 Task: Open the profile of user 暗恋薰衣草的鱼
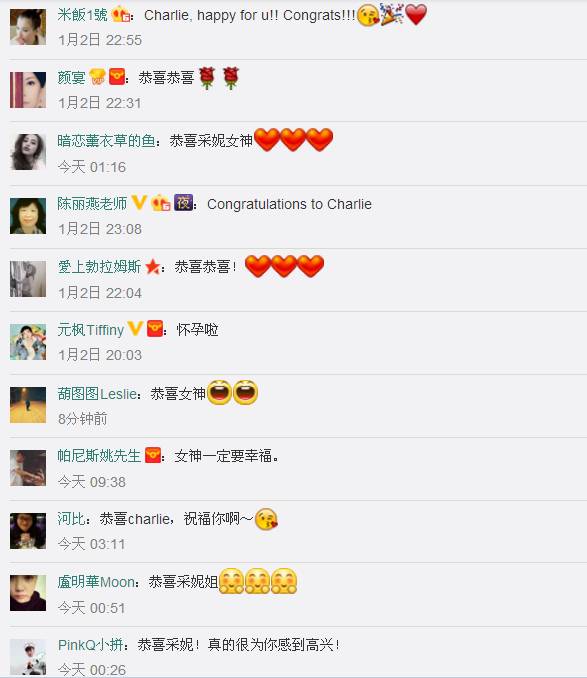(x=106, y=141)
